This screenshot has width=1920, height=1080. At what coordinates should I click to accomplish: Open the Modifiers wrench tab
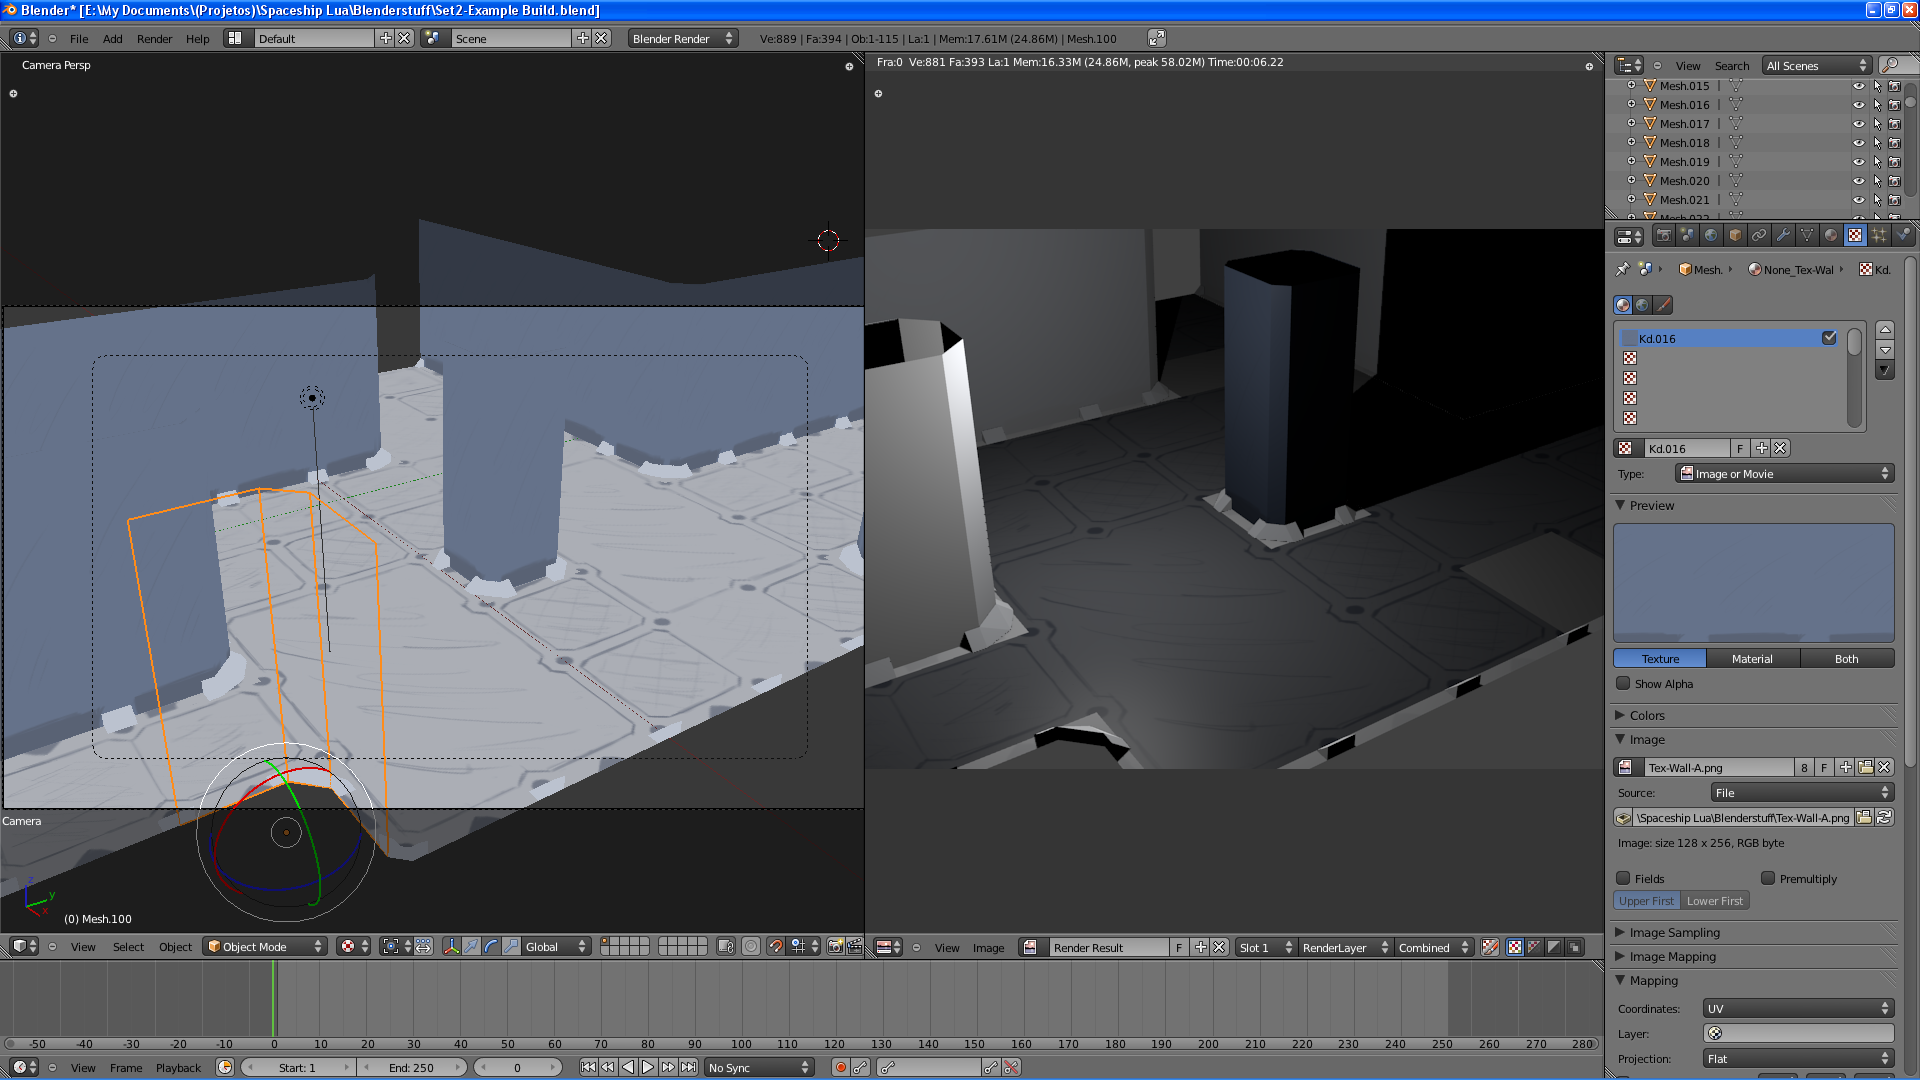tap(1783, 236)
